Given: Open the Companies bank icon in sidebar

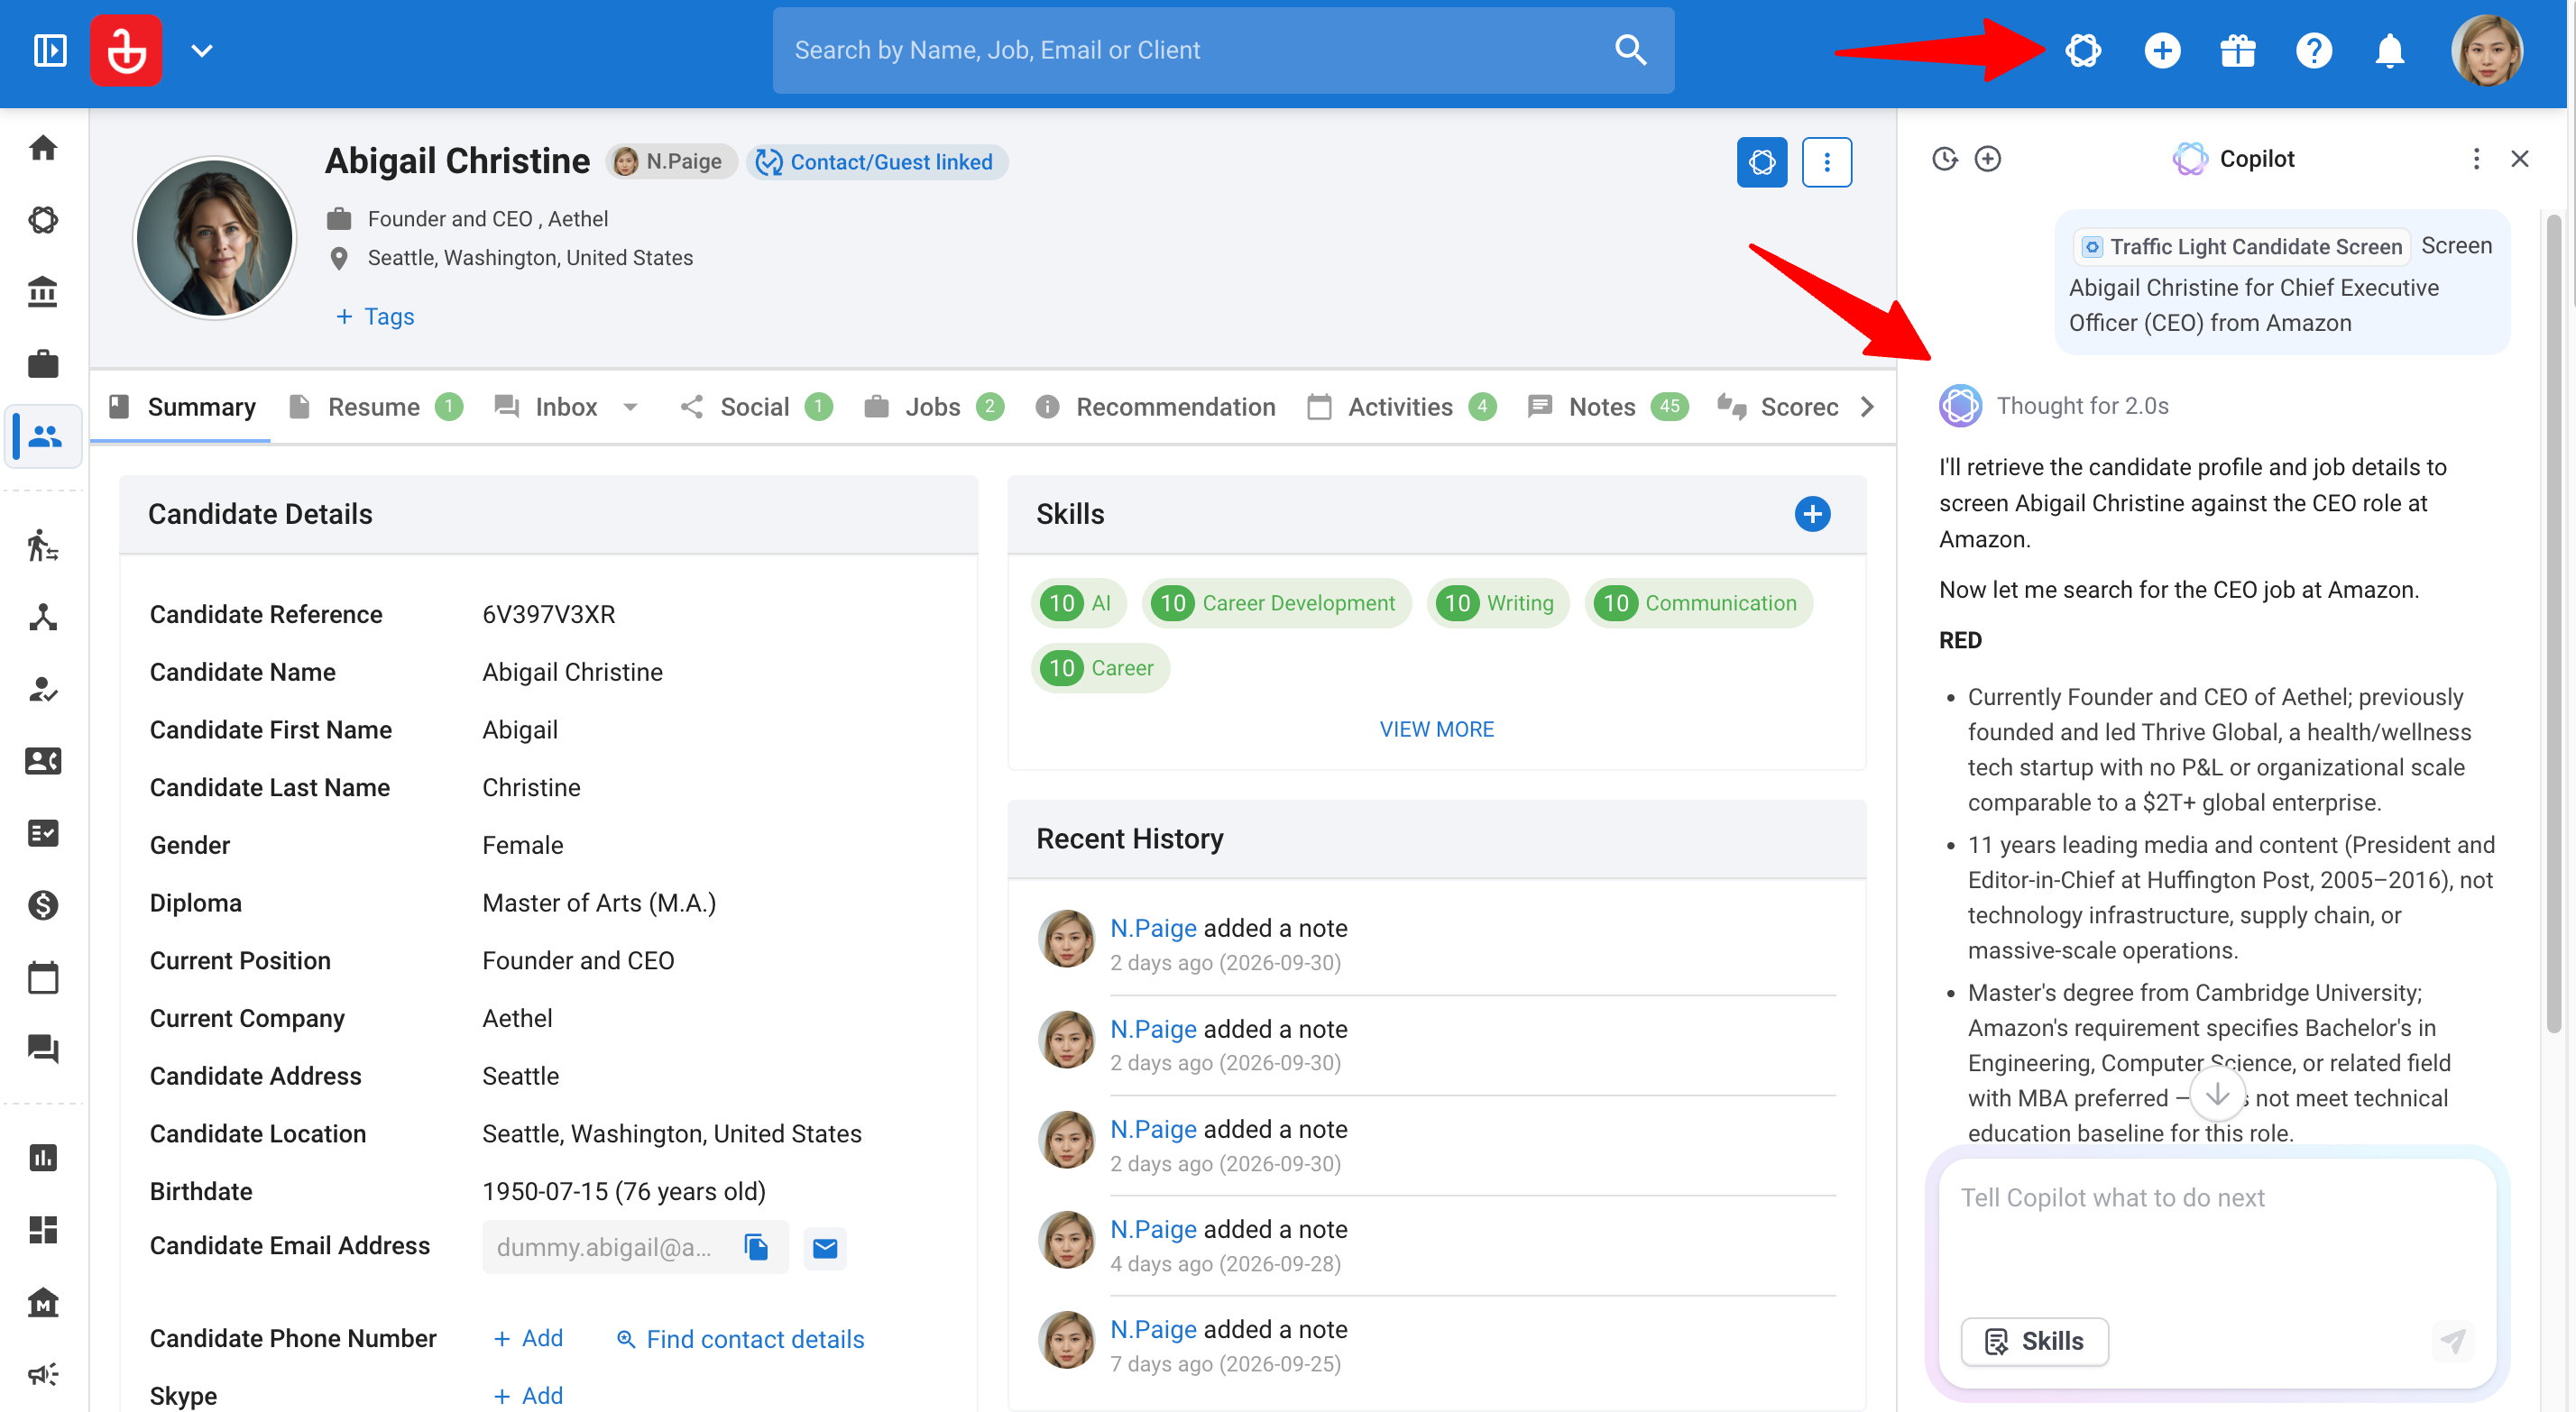Looking at the screenshot, I should [x=43, y=292].
